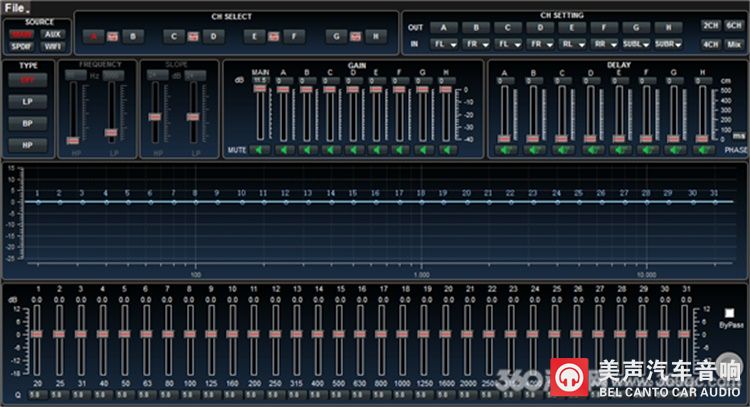Image resolution: width=750 pixels, height=407 pixels.
Task: Click OUT channel H button in CH SETTING
Action: pyautogui.click(x=668, y=28)
